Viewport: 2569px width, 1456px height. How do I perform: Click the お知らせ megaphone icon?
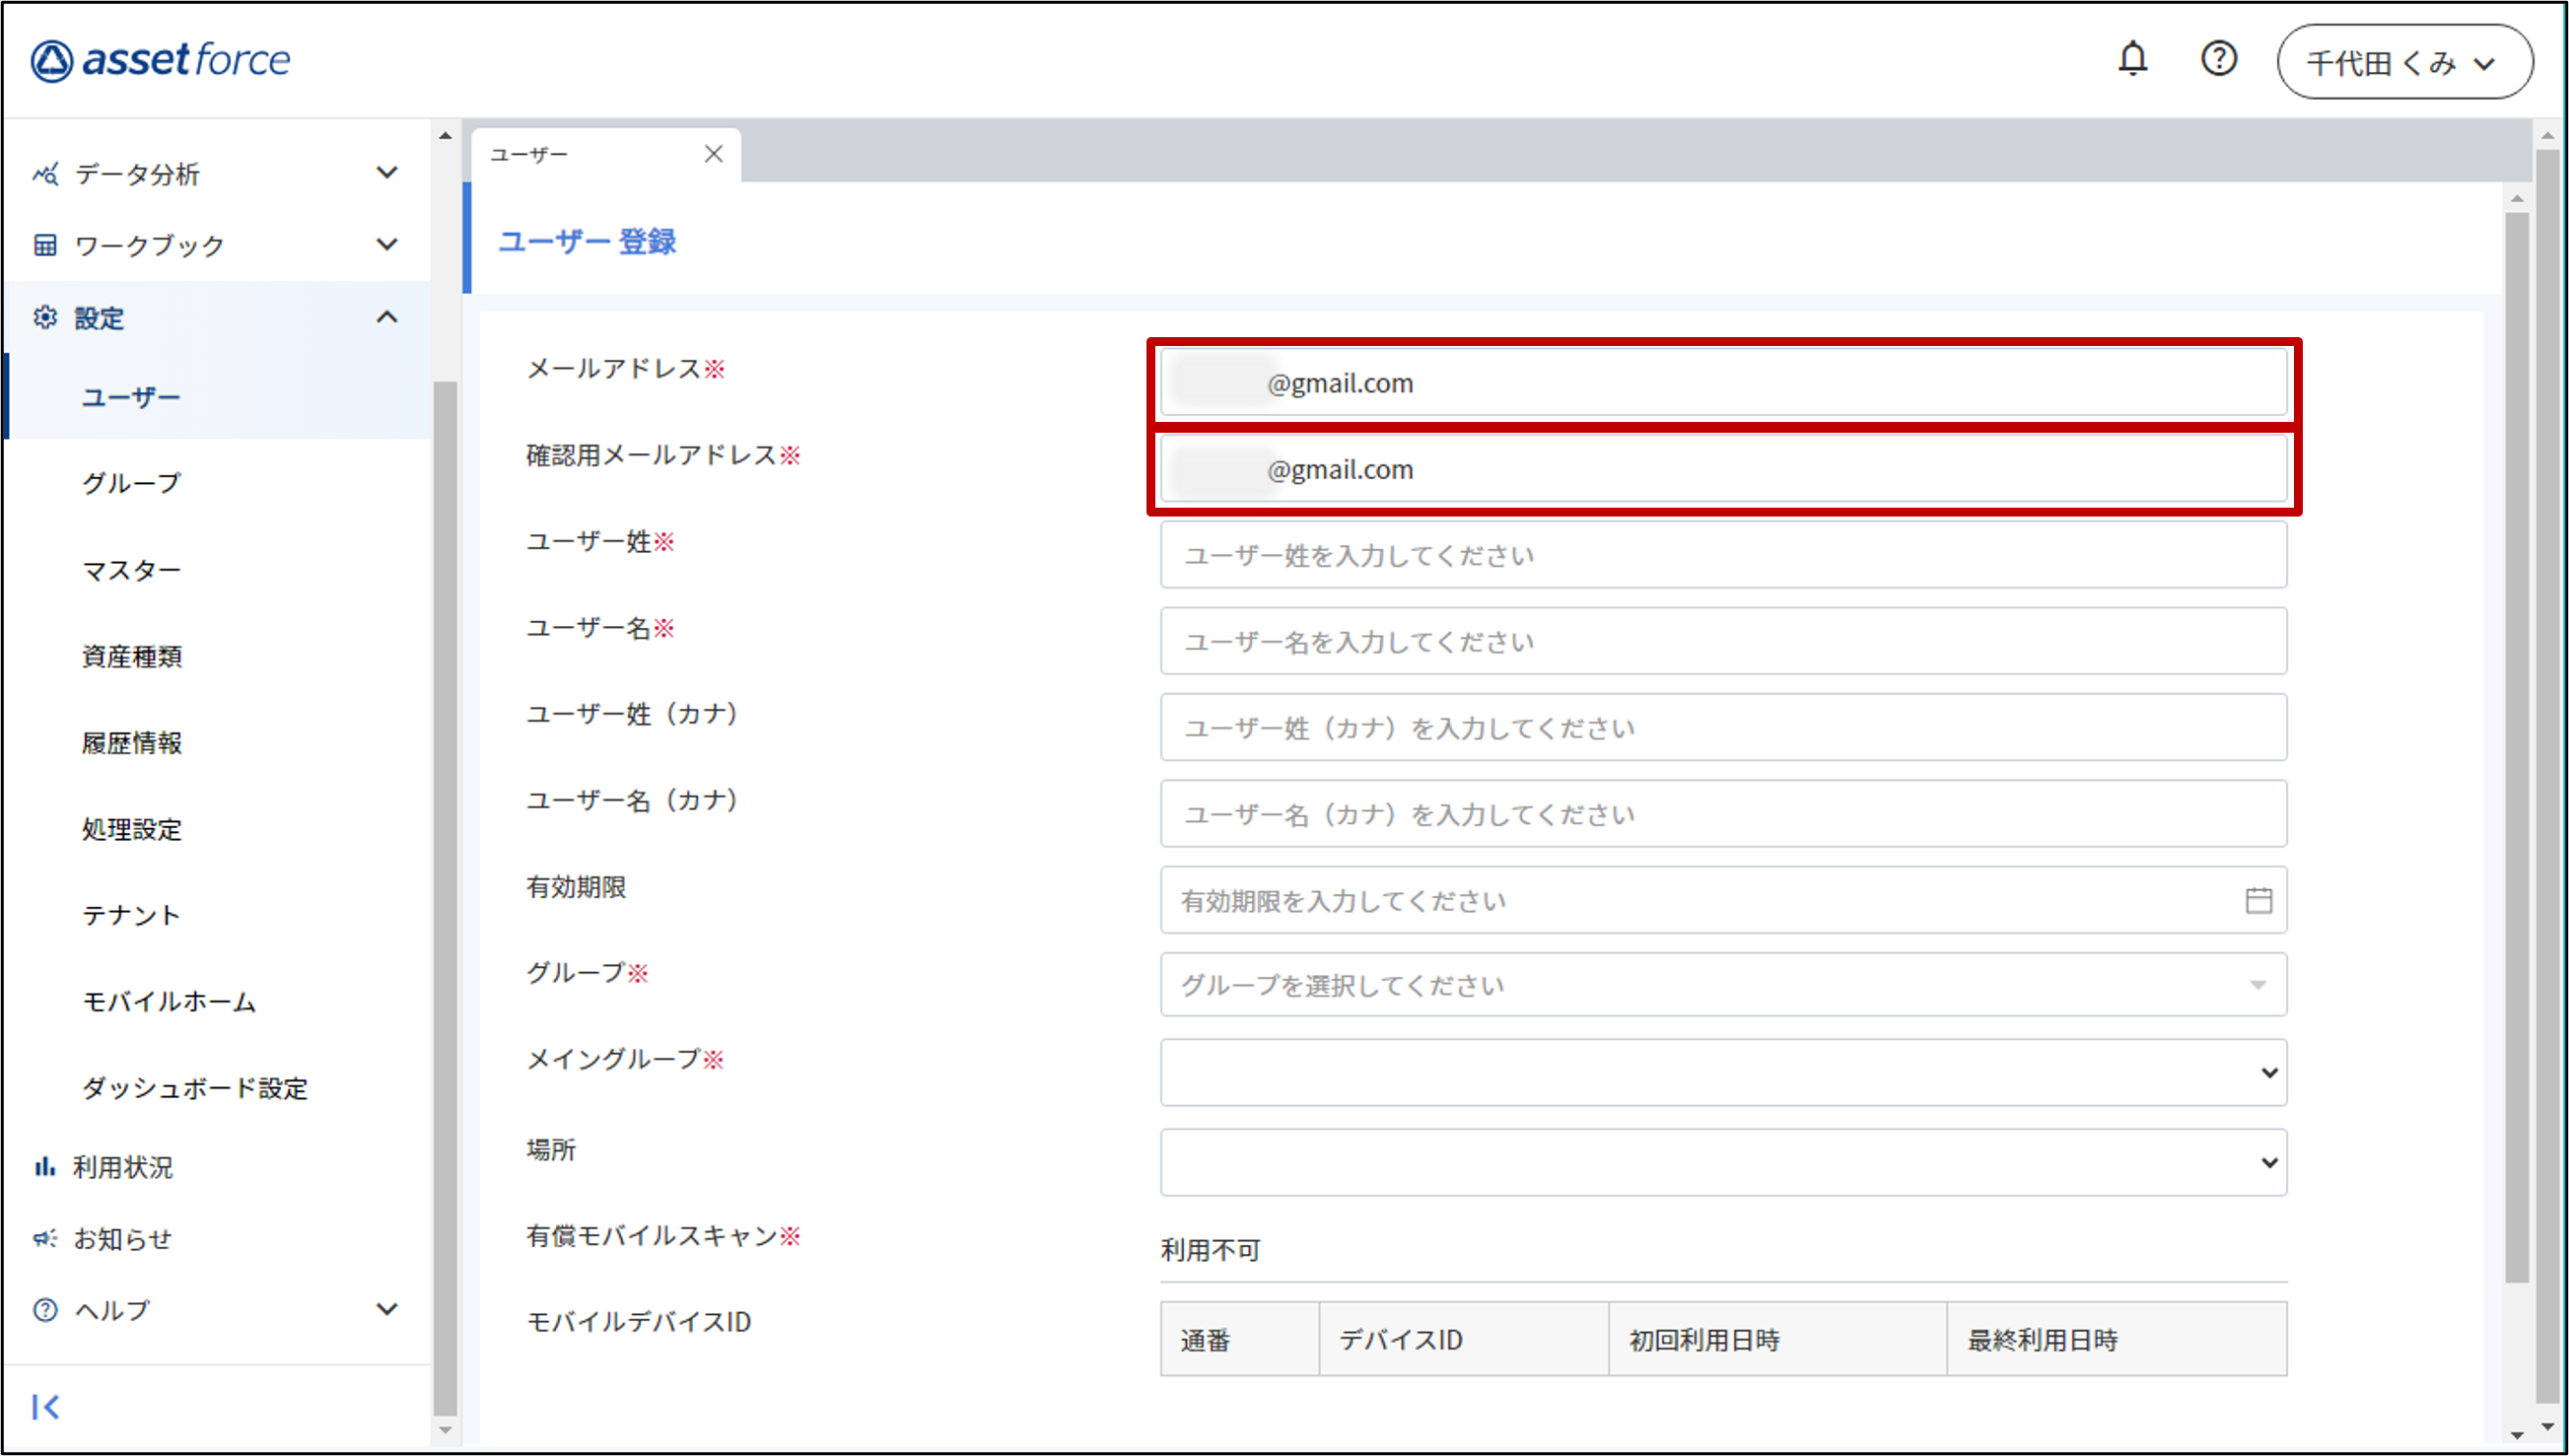coord(44,1239)
